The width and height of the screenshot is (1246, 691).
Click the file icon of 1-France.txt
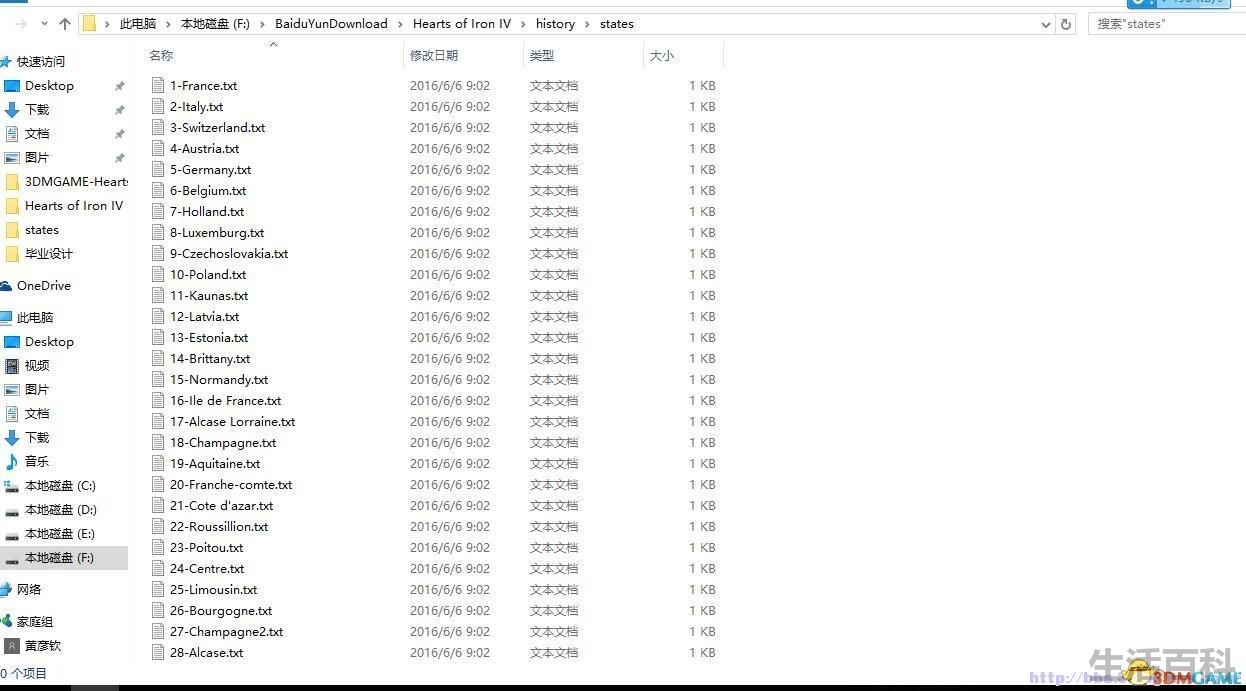click(158, 86)
